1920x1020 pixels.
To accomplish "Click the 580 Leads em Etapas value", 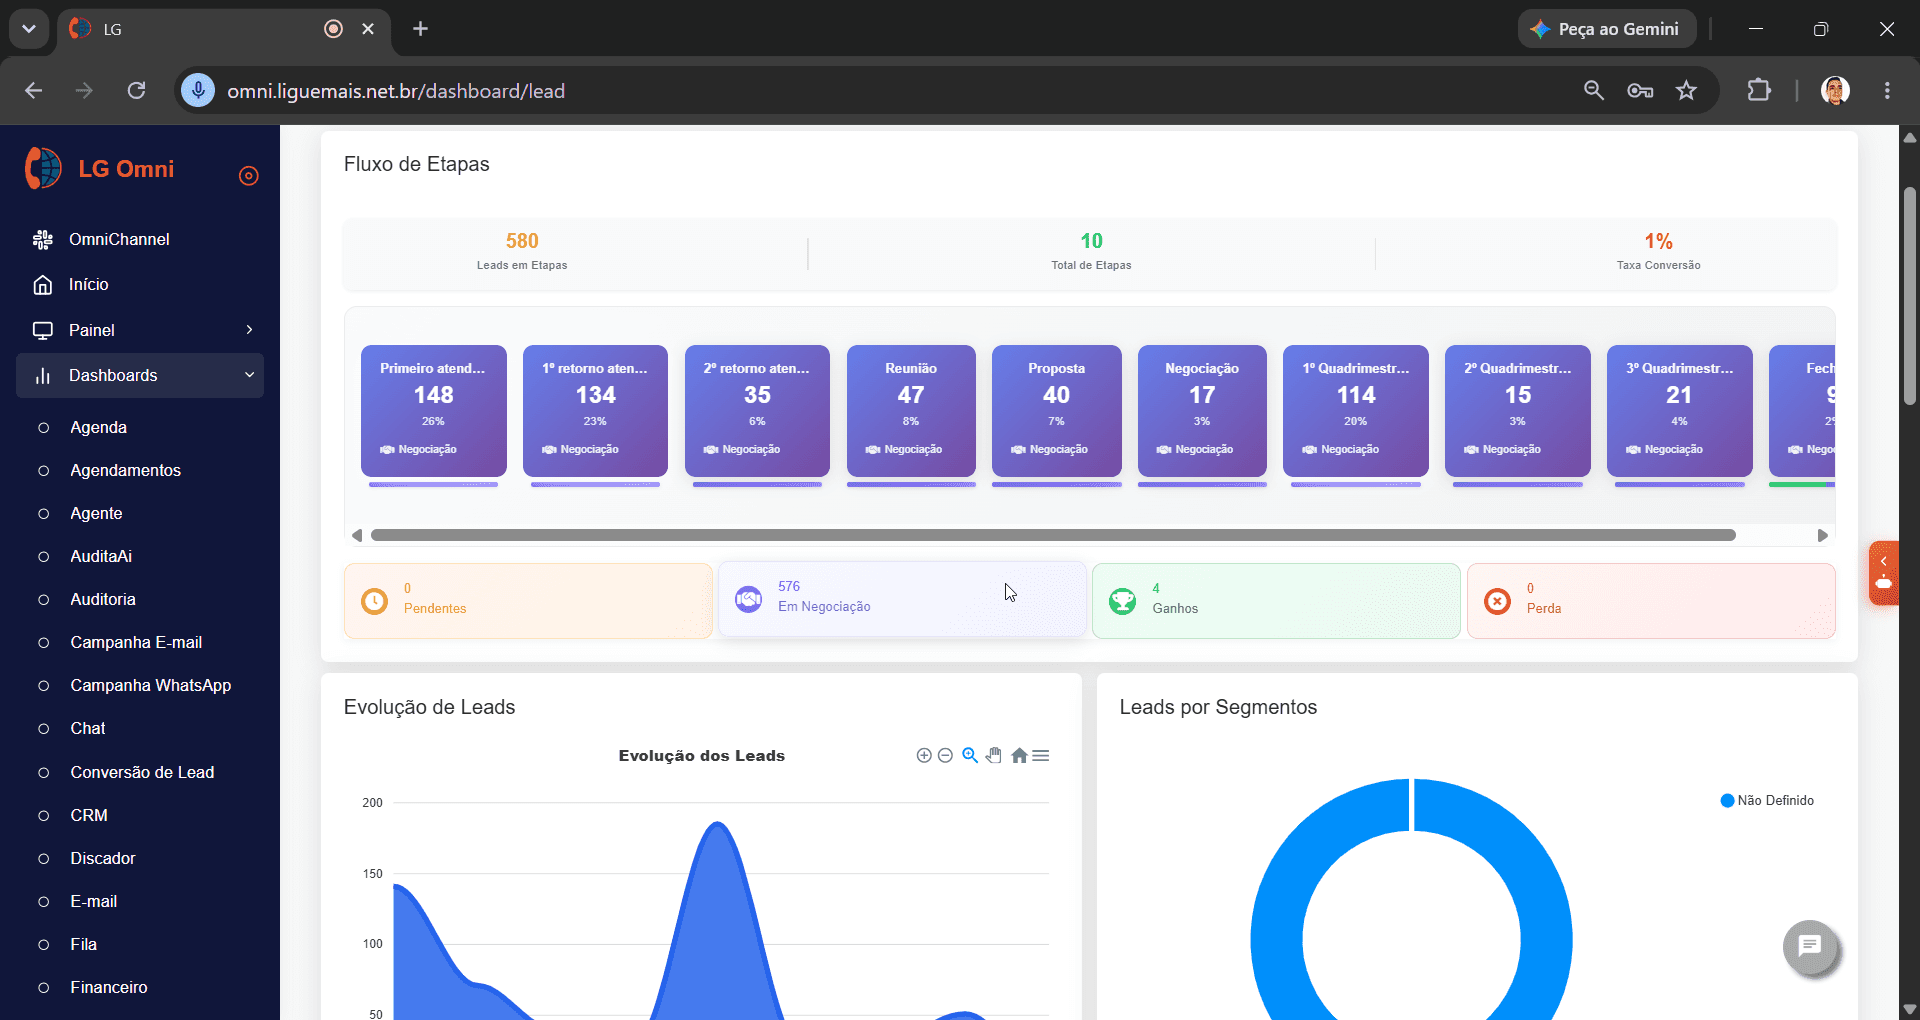I will click(x=522, y=241).
